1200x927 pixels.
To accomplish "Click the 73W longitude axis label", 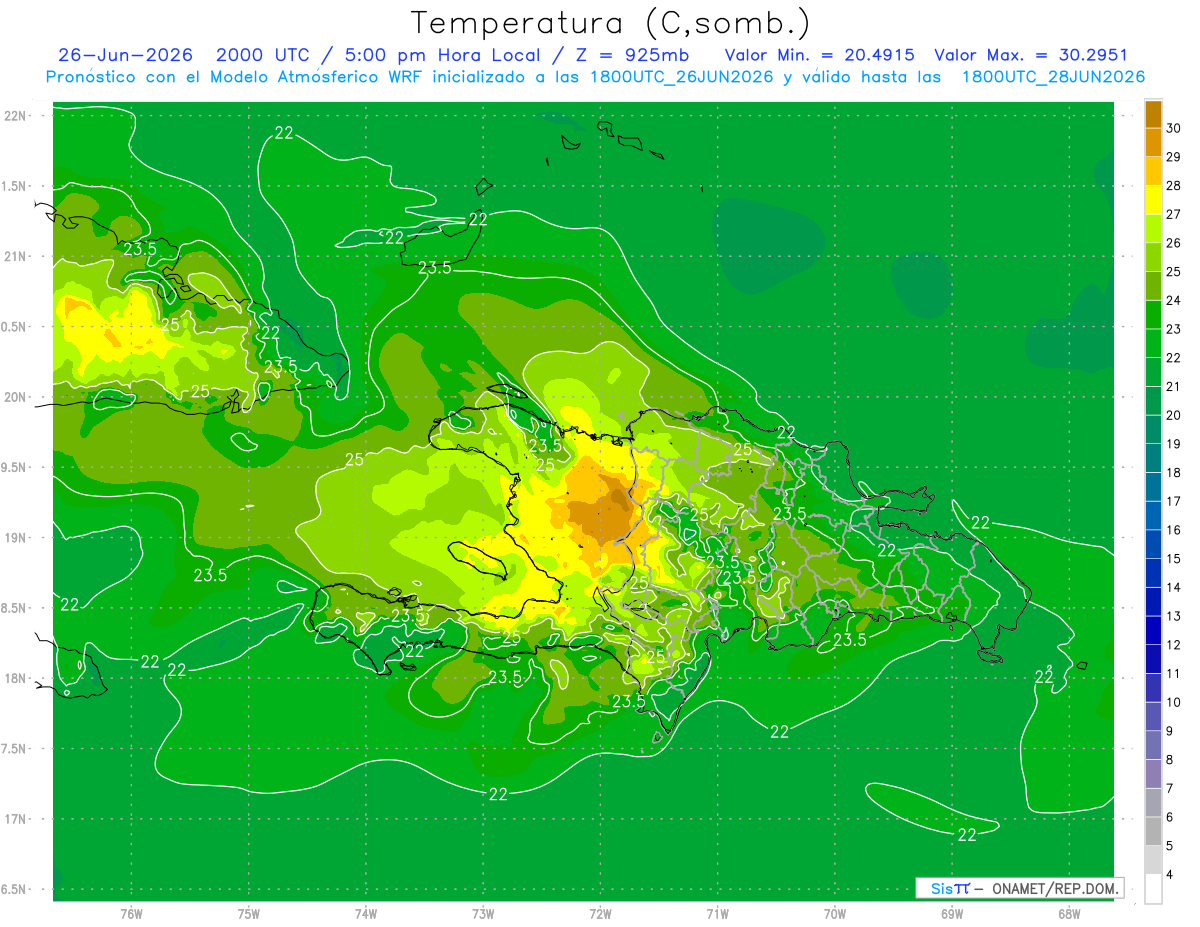I will [x=483, y=913].
